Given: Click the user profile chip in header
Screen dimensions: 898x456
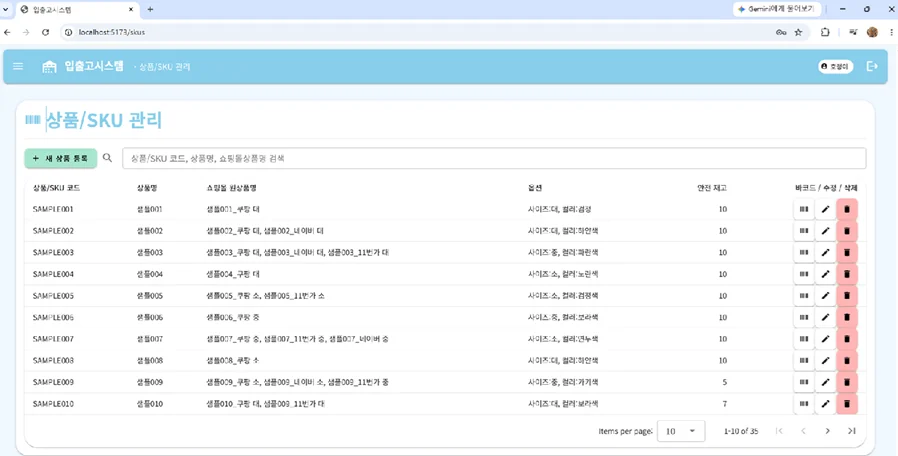Looking at the screenshot, I should (x=836, y=66).
